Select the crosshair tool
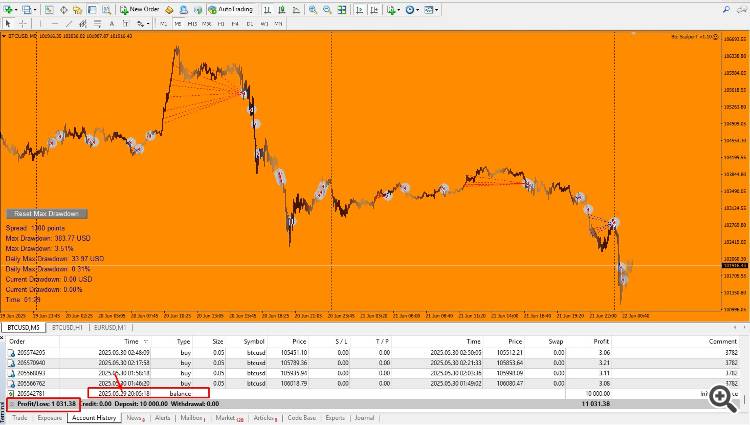 click(x=22, y=23)
